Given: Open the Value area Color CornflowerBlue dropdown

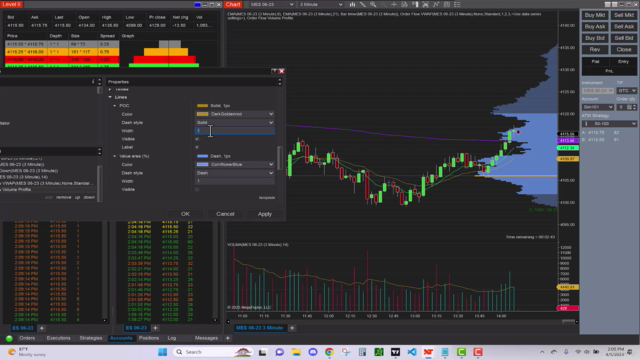Looking at the screenshot, I should 235,164.
